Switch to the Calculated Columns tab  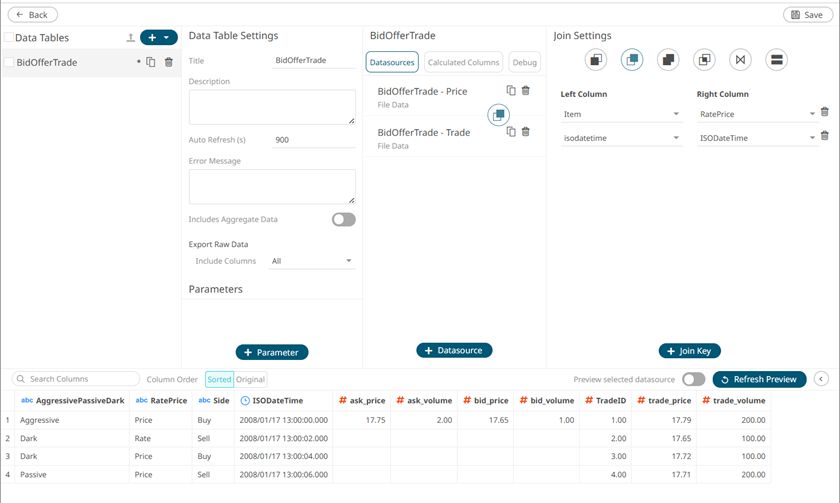pyautogui.click(x=463, y=62)
